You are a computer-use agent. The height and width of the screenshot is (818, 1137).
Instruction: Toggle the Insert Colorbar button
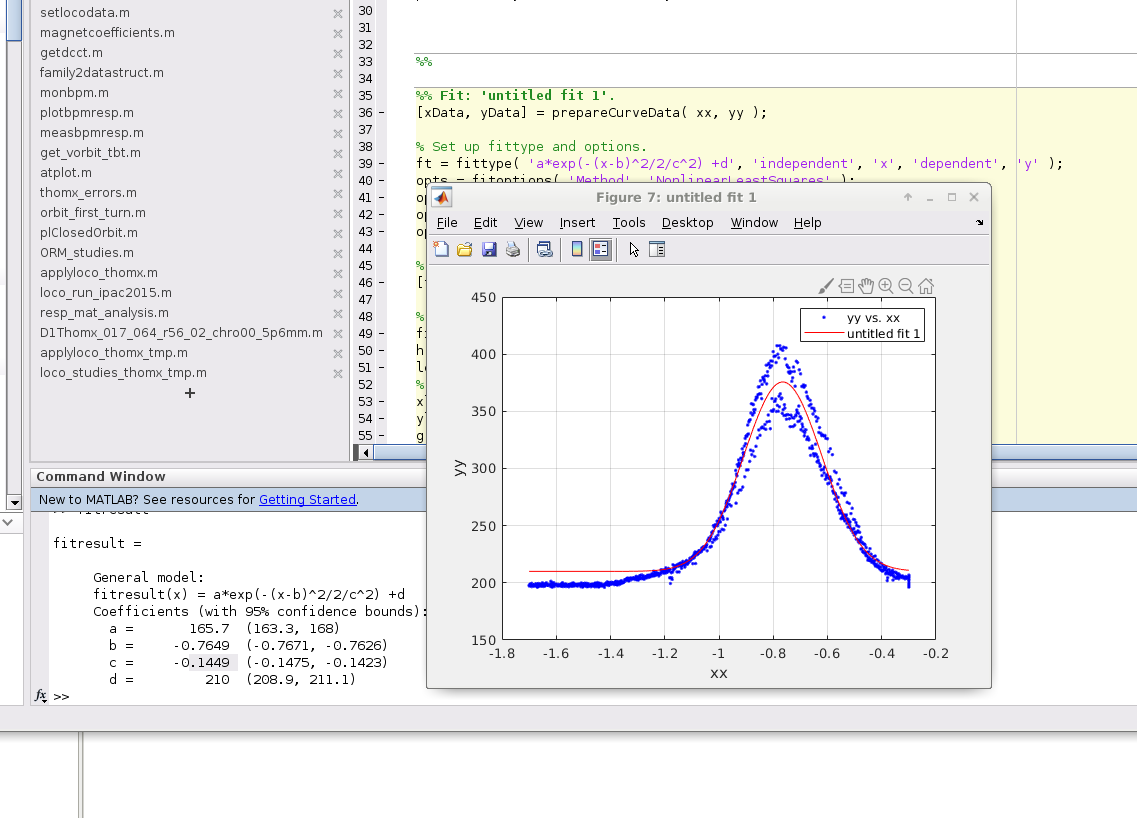pos(577,250)
